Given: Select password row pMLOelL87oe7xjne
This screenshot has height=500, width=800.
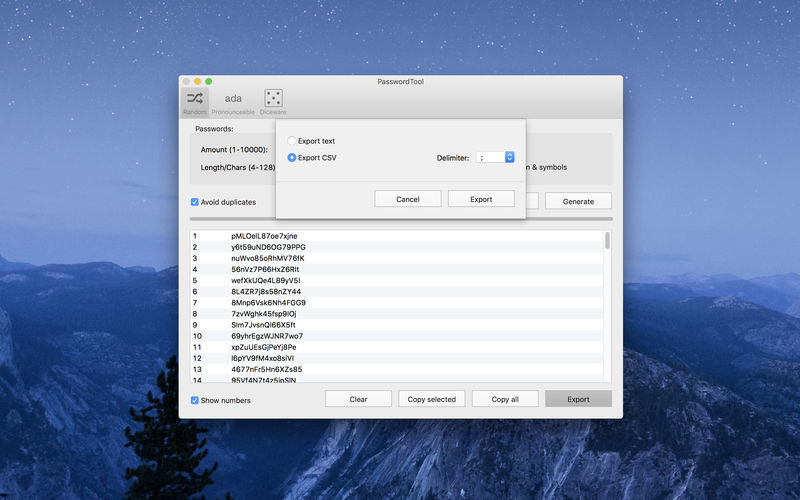Looking at the screenshot, I should [397, 236].
